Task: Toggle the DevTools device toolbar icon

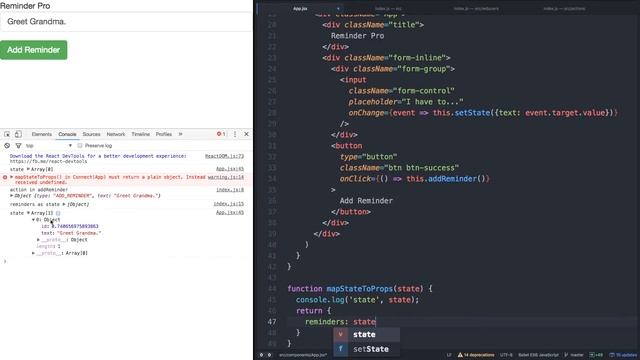Action: 18,134
